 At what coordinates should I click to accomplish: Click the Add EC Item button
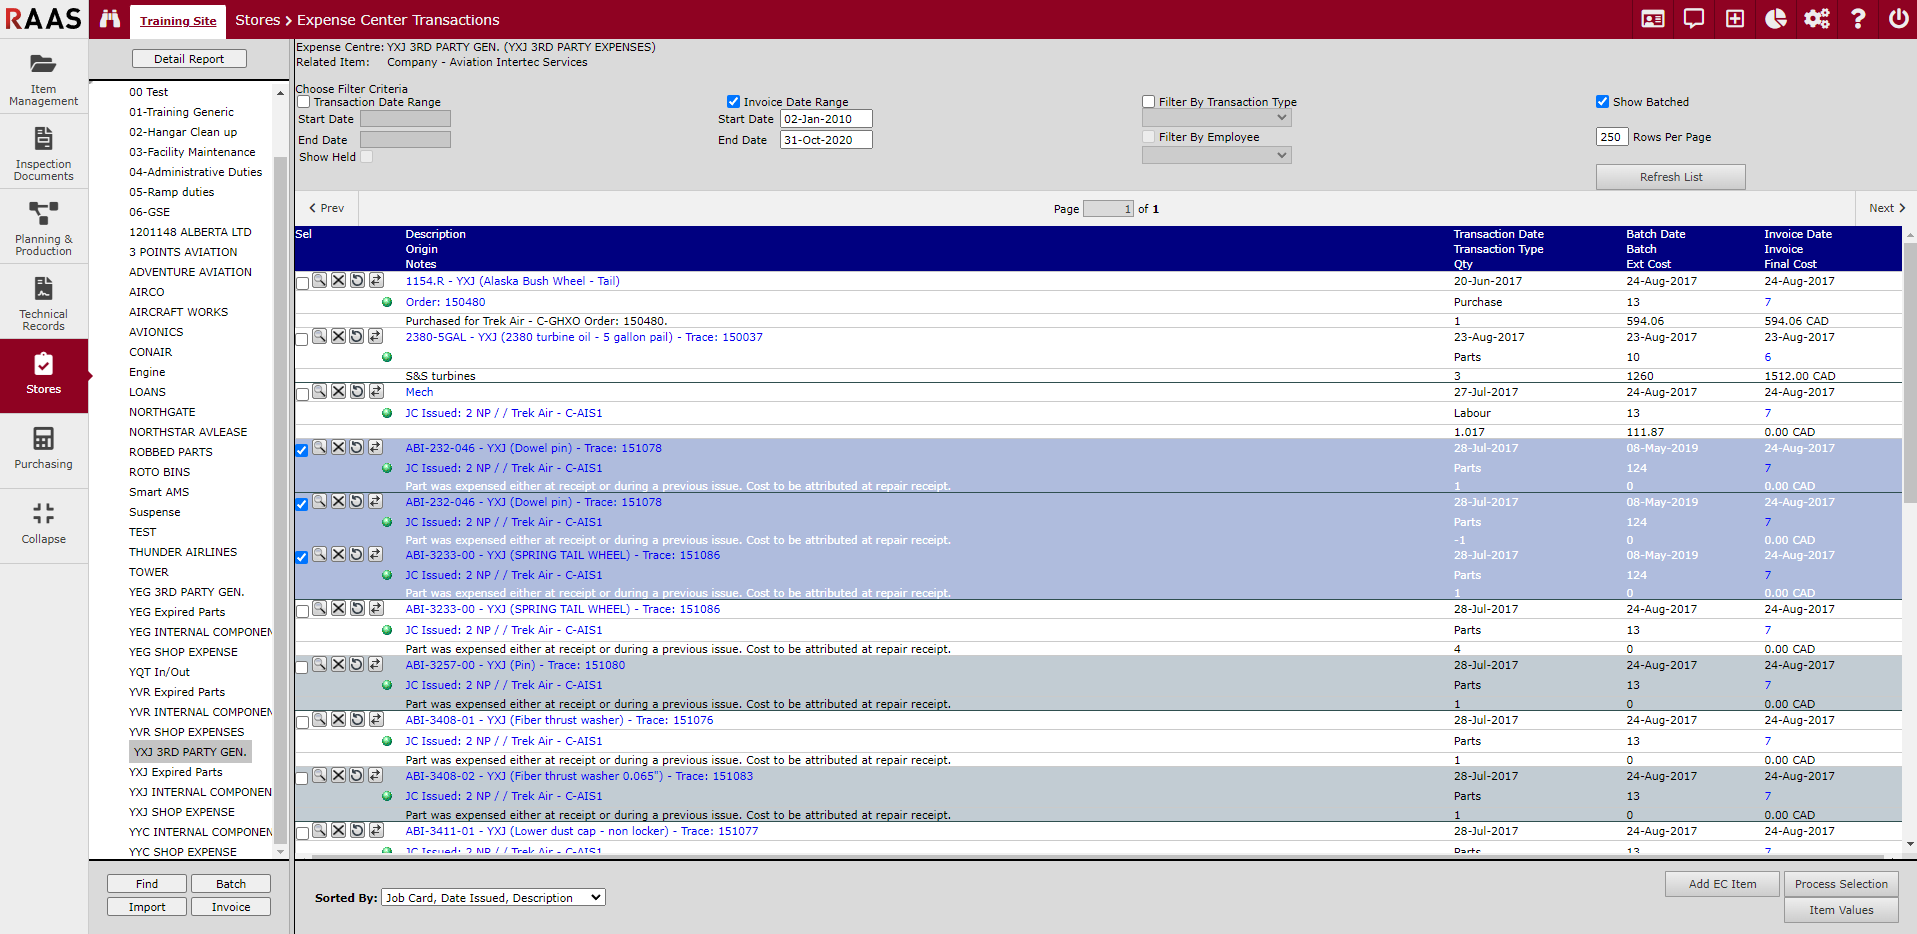pos(1722,884)
